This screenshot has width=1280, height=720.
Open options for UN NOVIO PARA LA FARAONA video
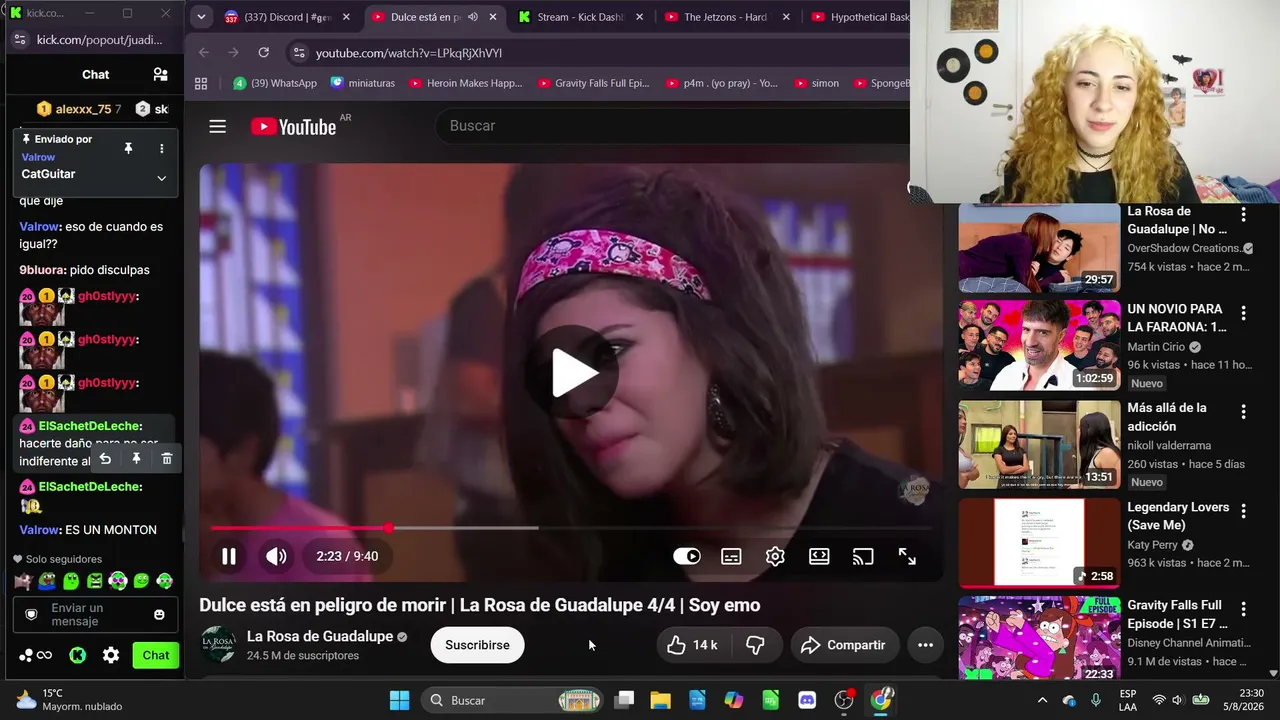pyautogui.click(x=1244, y=313)
